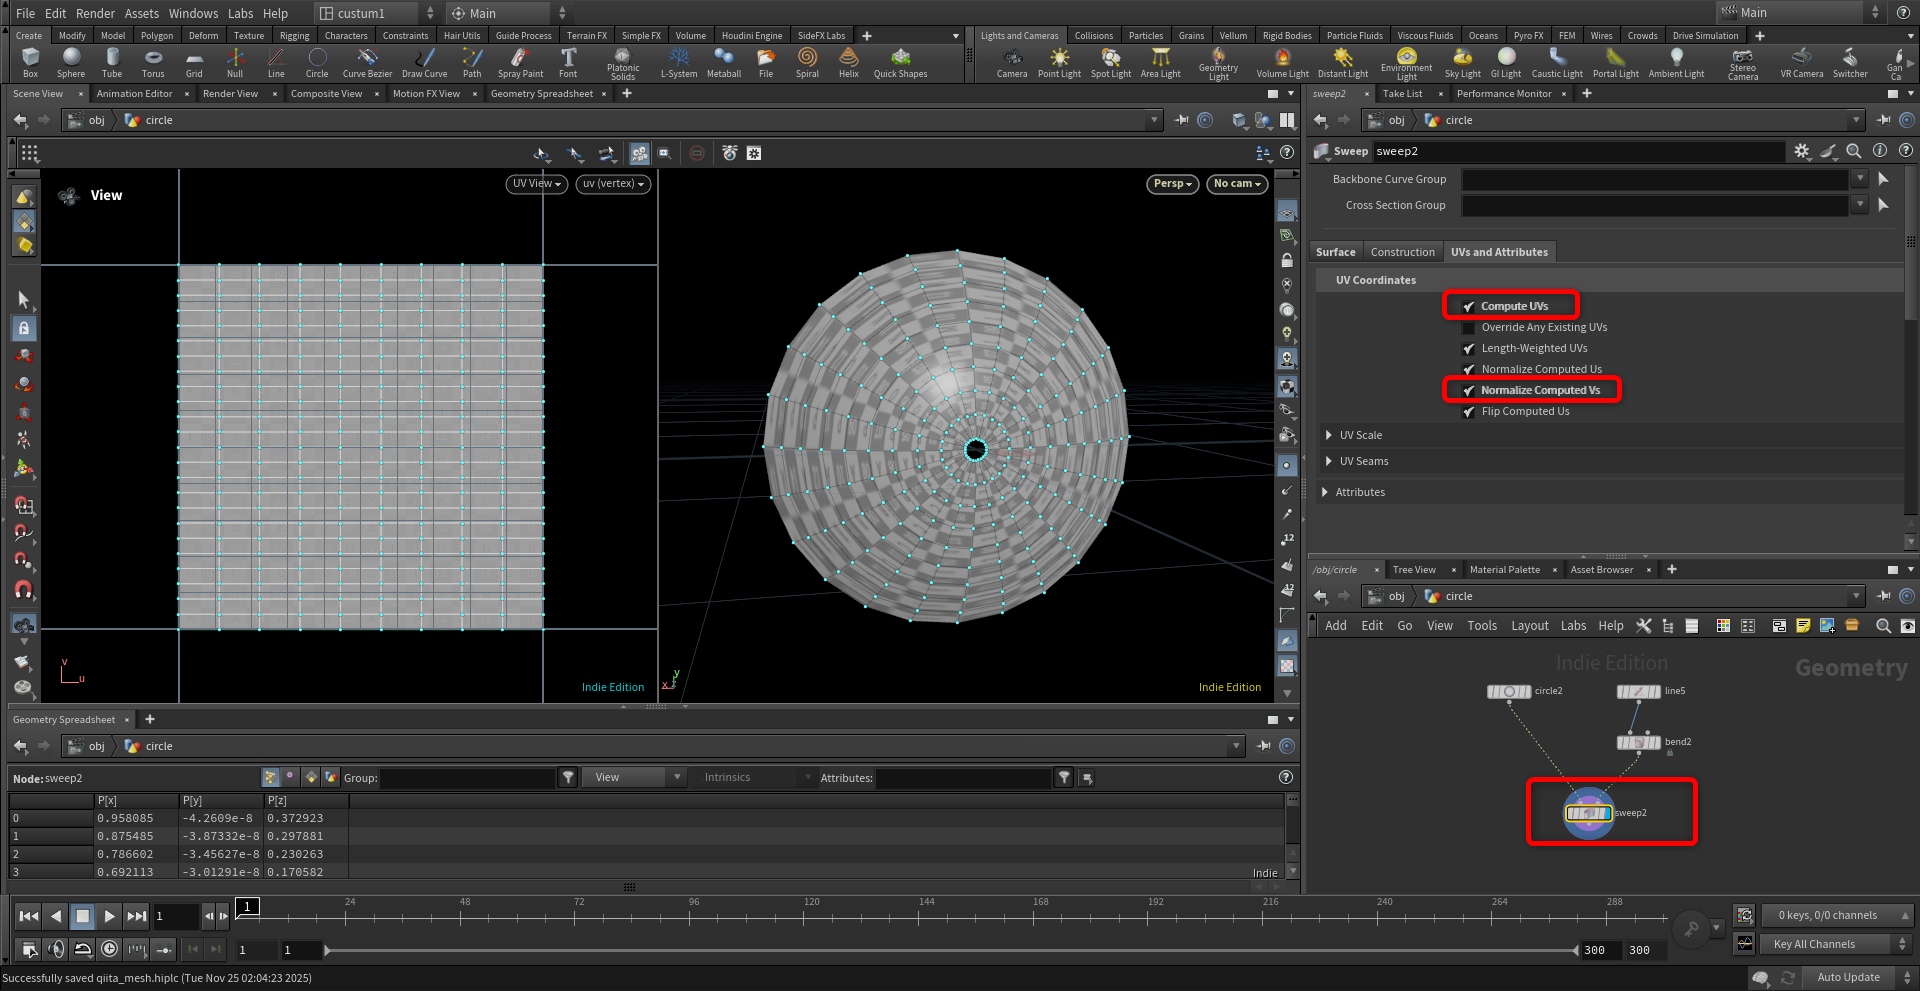Click the Backbone Curve Group input field
Image resolution: width=1920 pixels, height=991 pixels.
tap(1655, 180)
